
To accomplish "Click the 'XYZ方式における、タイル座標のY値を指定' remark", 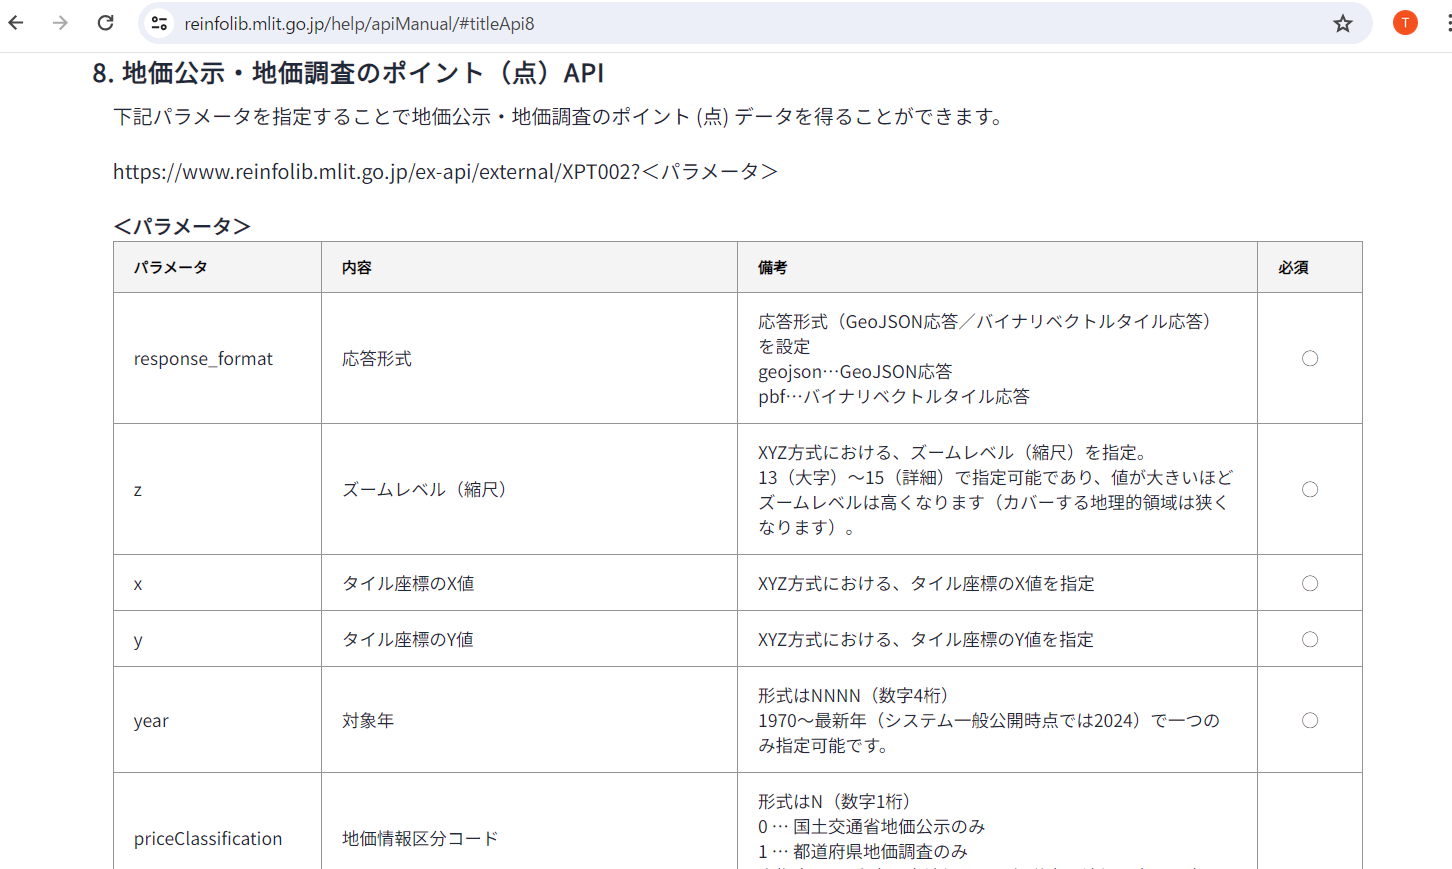I will 926,639.
